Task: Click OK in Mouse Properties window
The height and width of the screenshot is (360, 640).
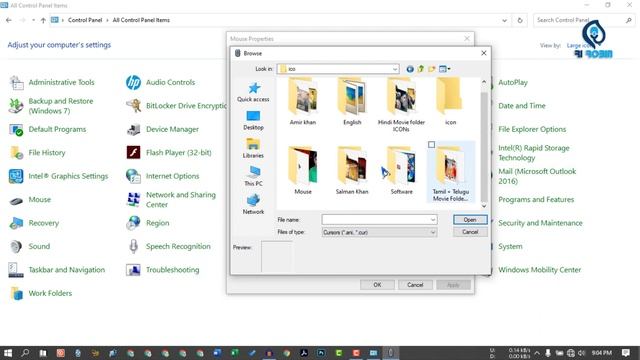Action: 377,285
